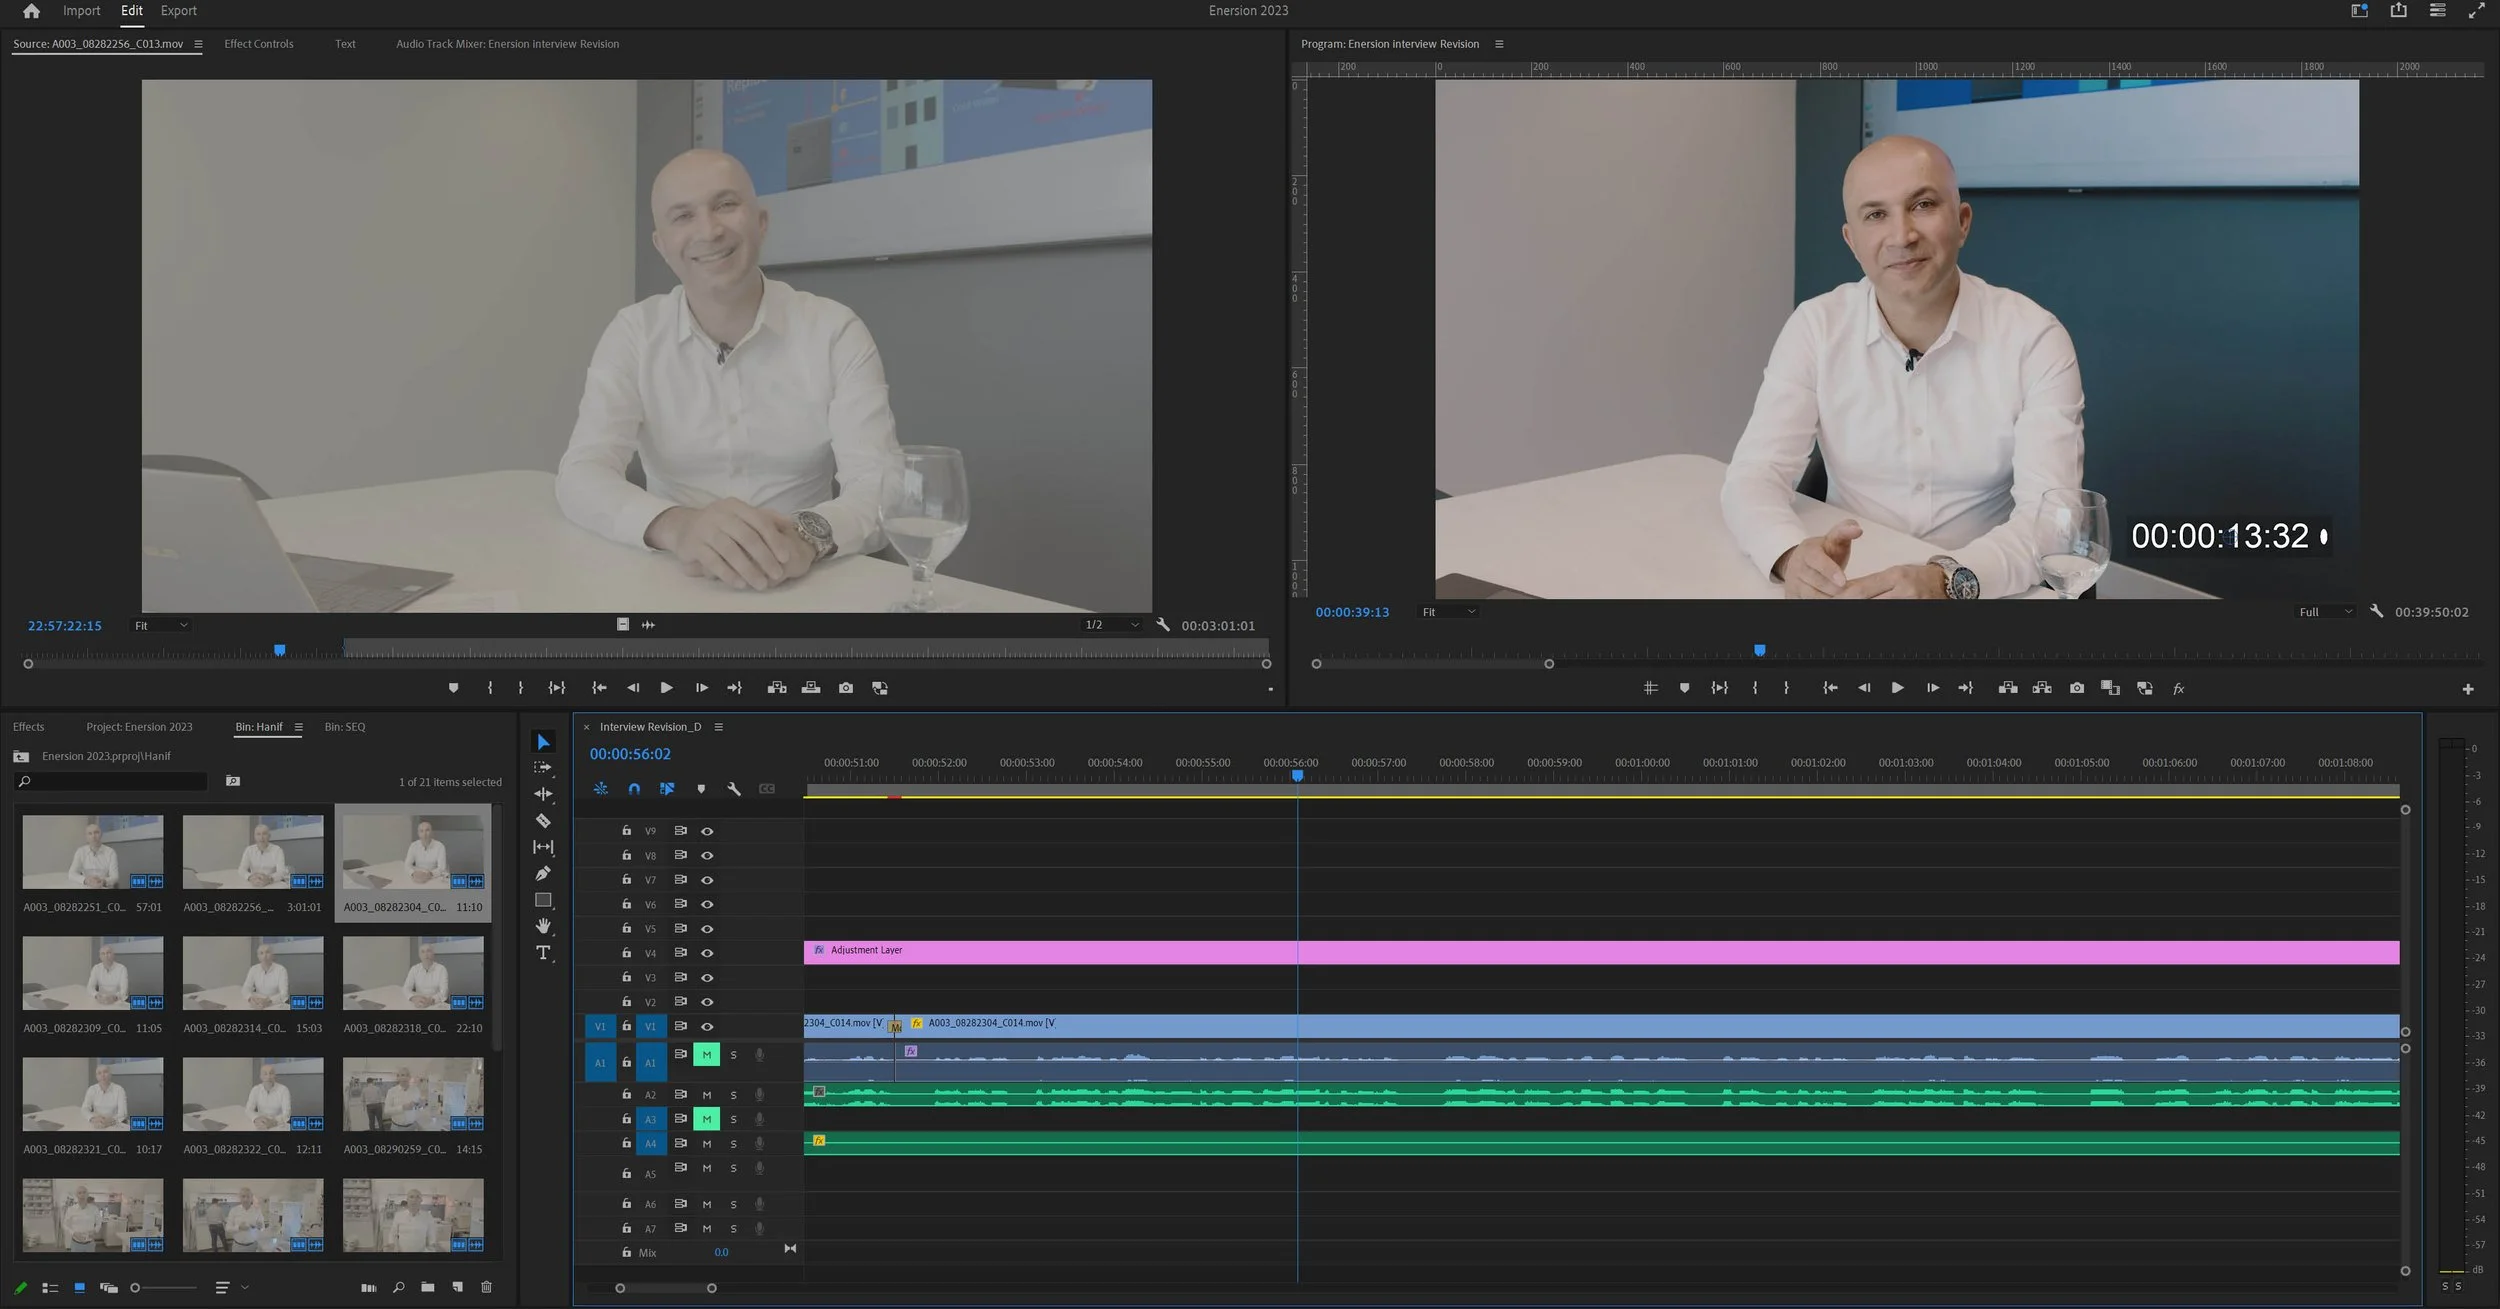Play the Program monitor sequence
Image resolution: width=2500 pixels, height=1309 pixels.
(1897, 688)
